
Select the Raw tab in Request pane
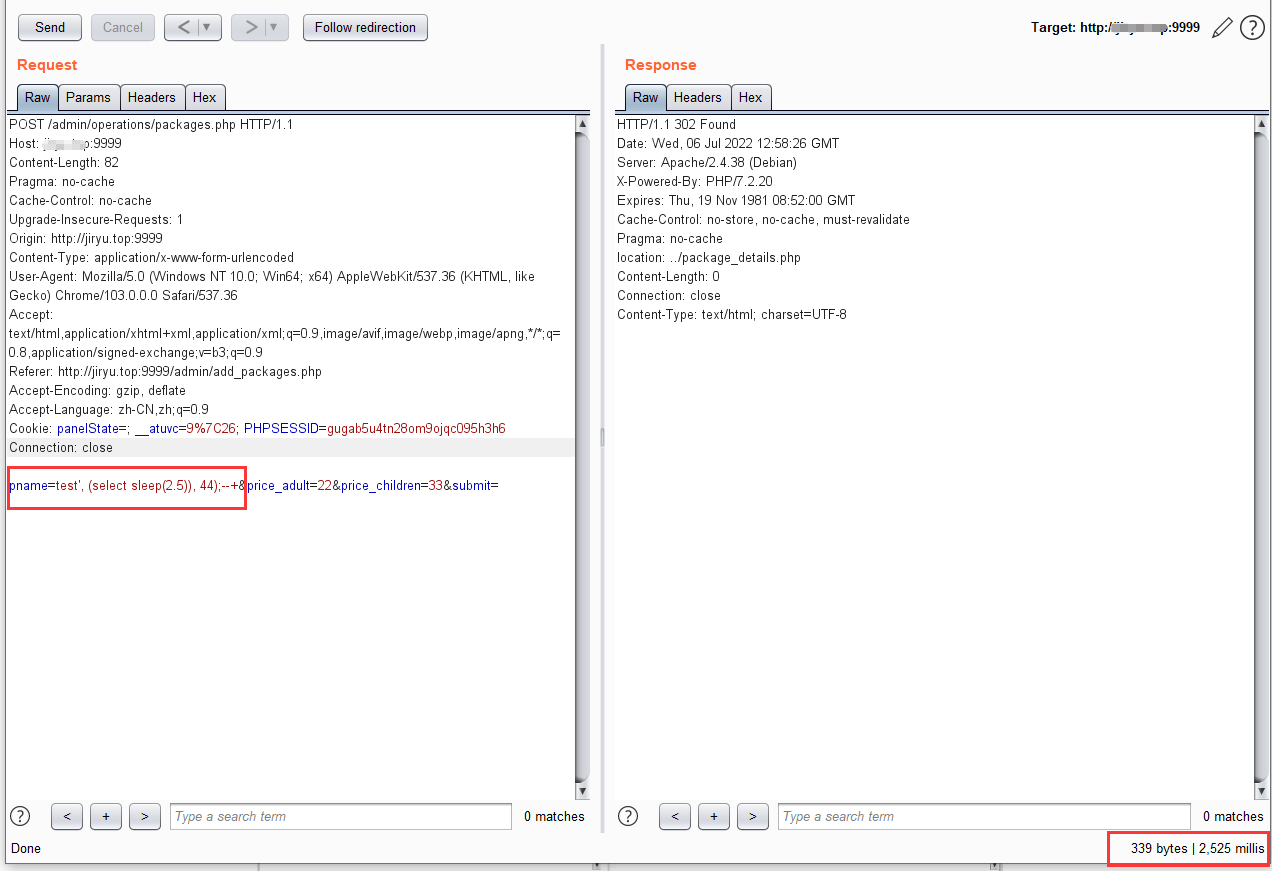[38, 97]
